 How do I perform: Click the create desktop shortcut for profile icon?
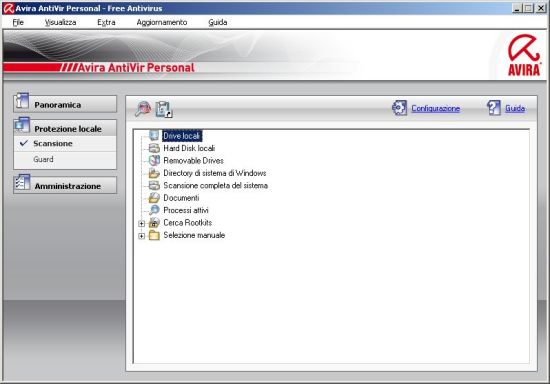click(x=164, y=109)
